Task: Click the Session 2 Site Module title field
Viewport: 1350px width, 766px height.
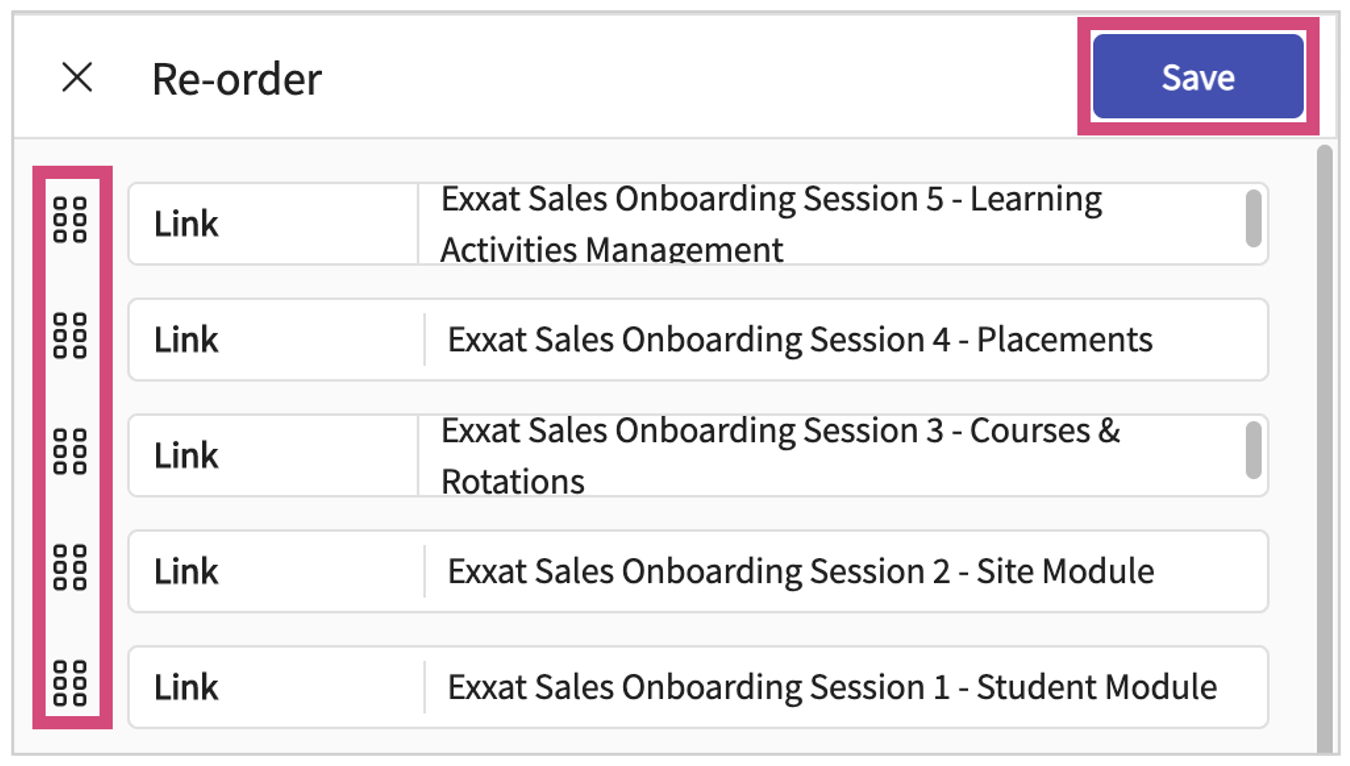Action: pos(800,572)
